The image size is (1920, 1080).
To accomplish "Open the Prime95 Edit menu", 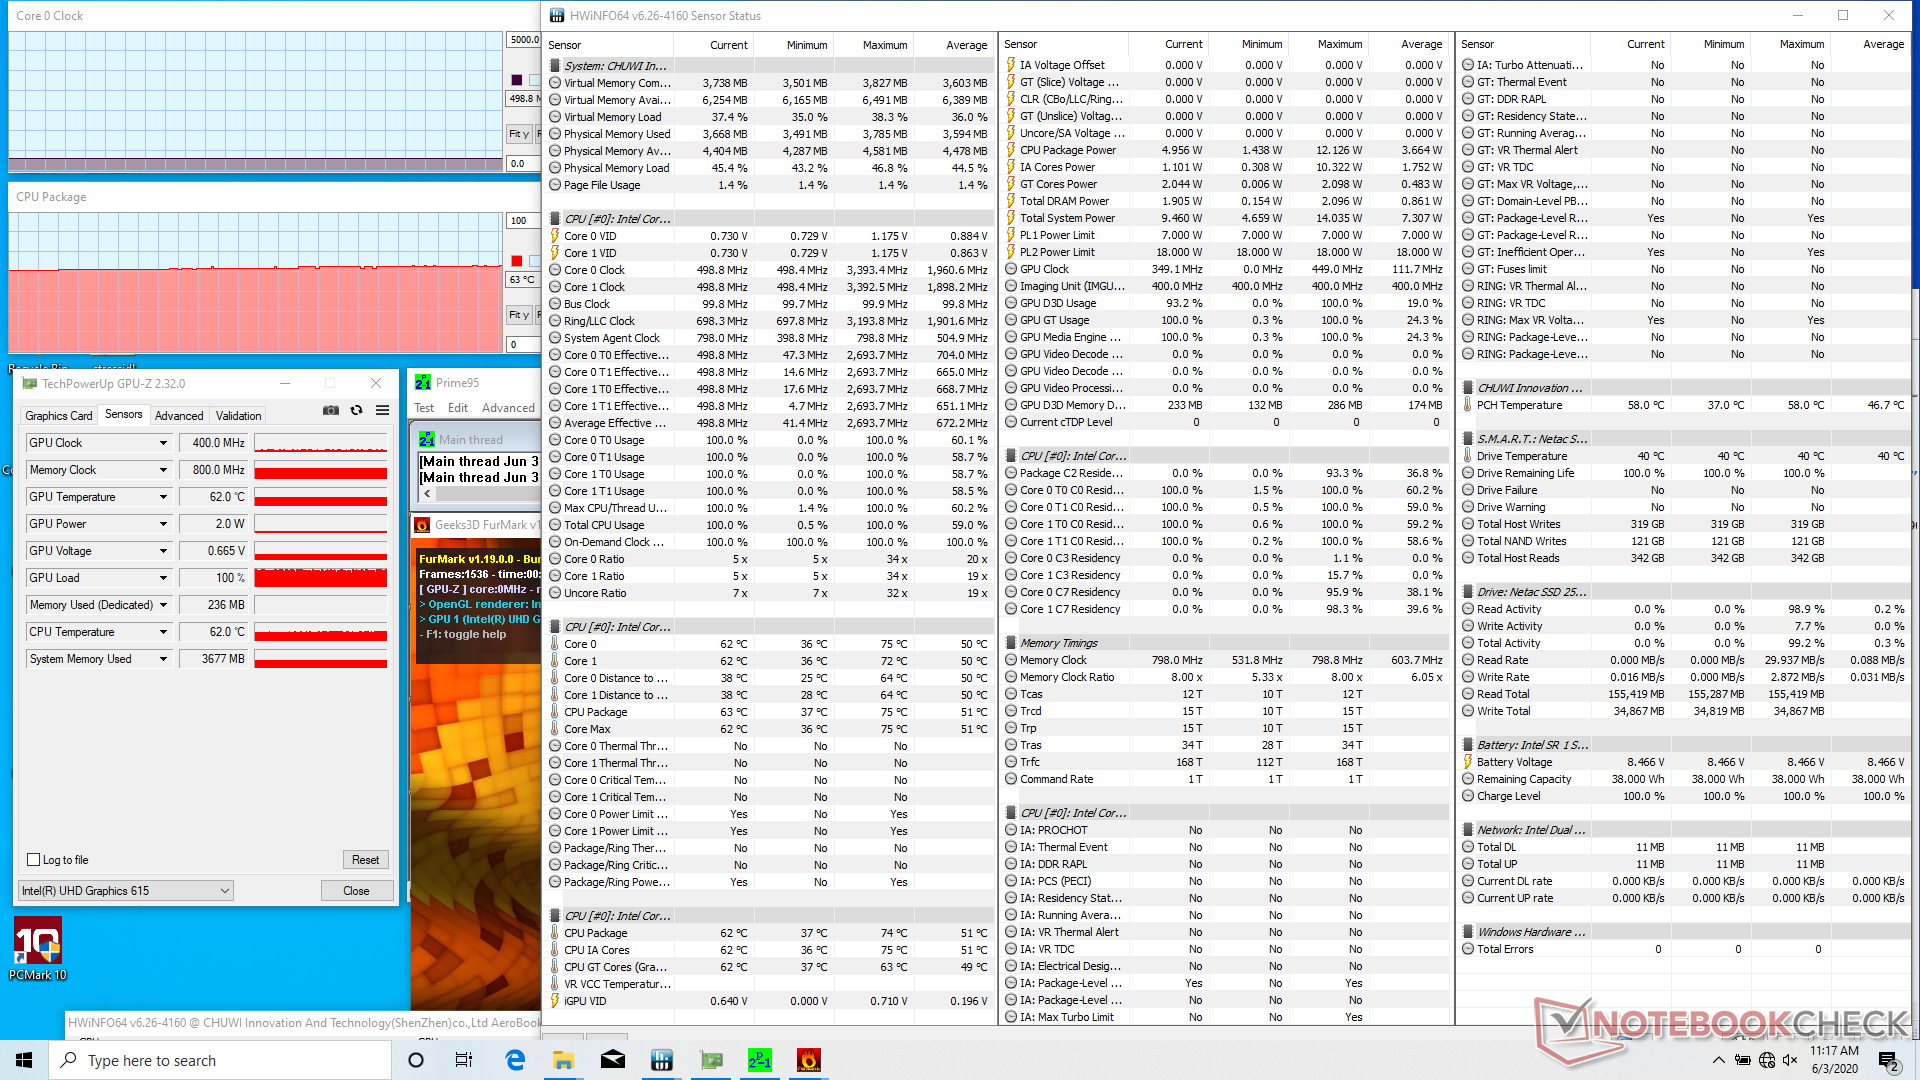I will tap(458, 408).
